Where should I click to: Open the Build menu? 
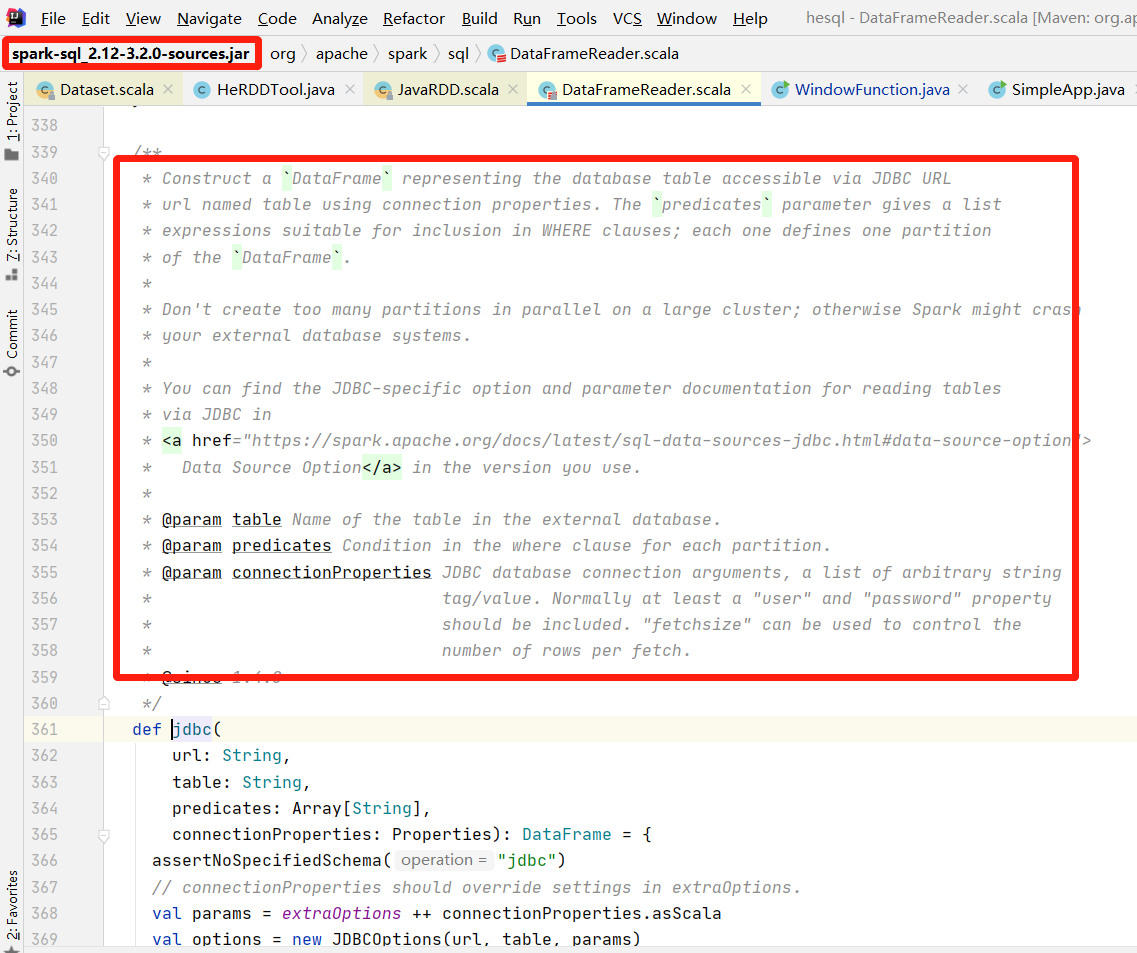coord(479,19)
